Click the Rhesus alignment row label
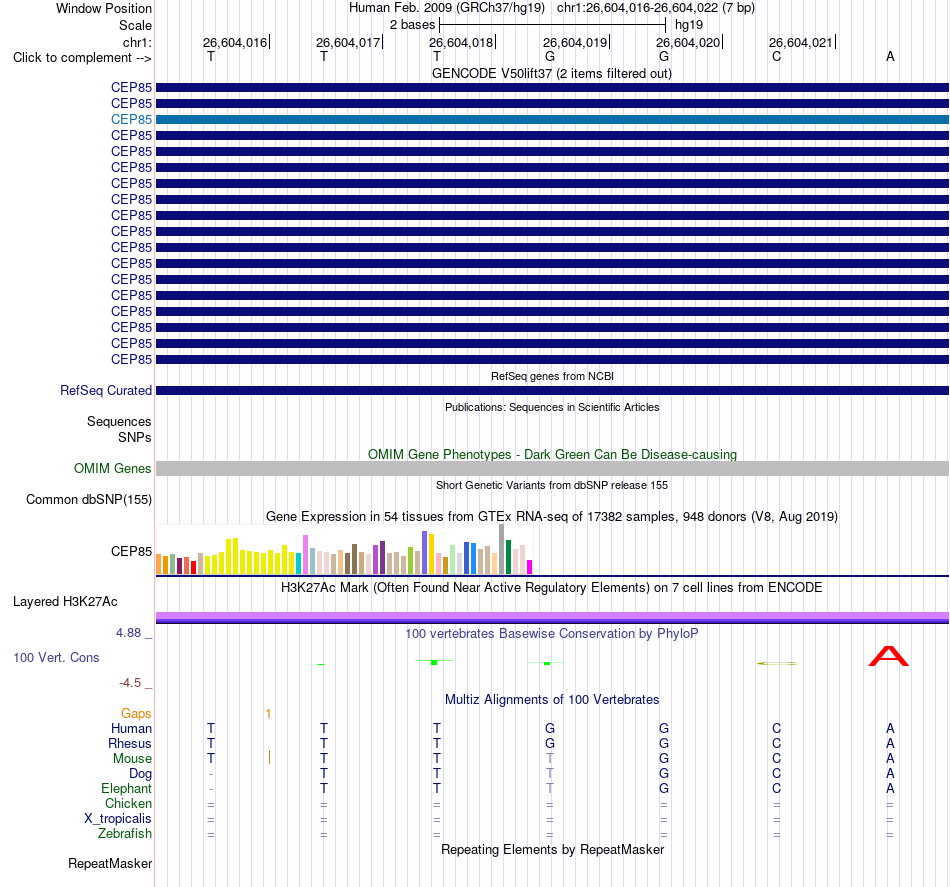Screen dimensions: 950x887 click(130, 743)
